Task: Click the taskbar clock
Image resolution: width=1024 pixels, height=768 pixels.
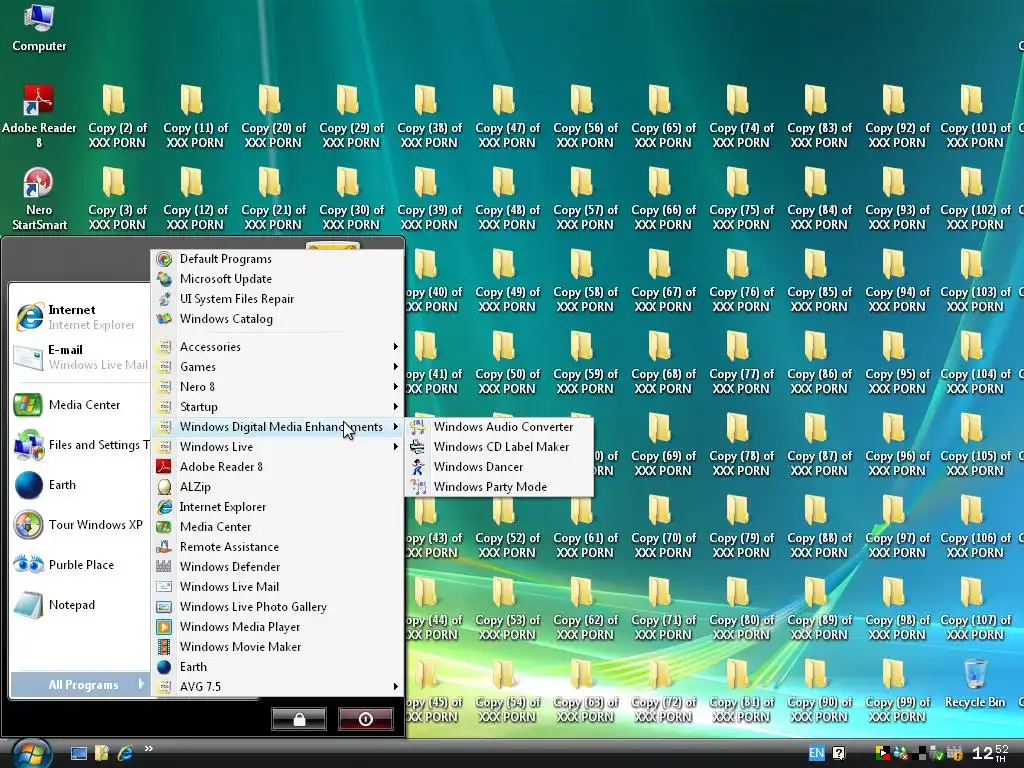Action: (x=990, y=753)
